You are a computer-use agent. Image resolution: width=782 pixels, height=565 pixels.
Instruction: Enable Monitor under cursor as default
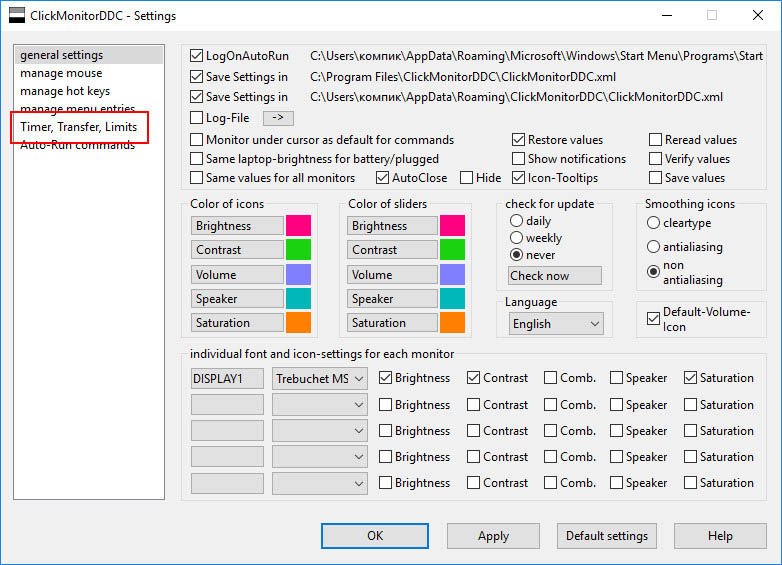(x=196, y=140)
